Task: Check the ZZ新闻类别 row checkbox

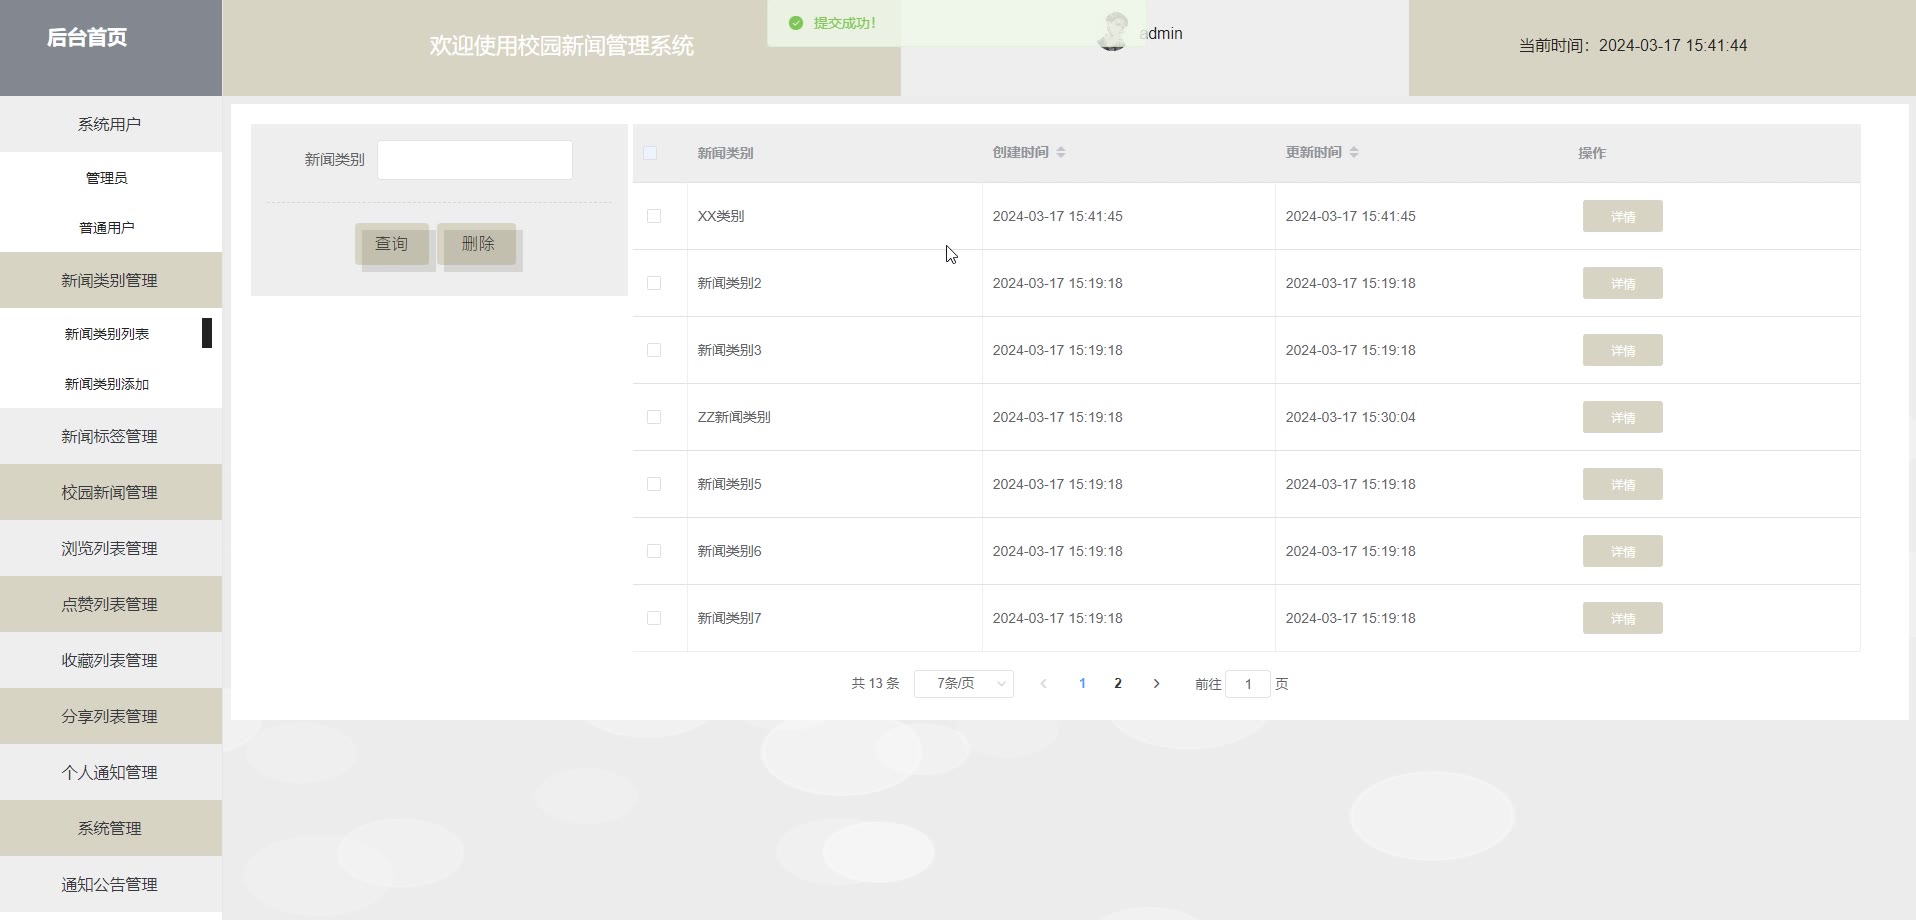Action: [654, 417]
